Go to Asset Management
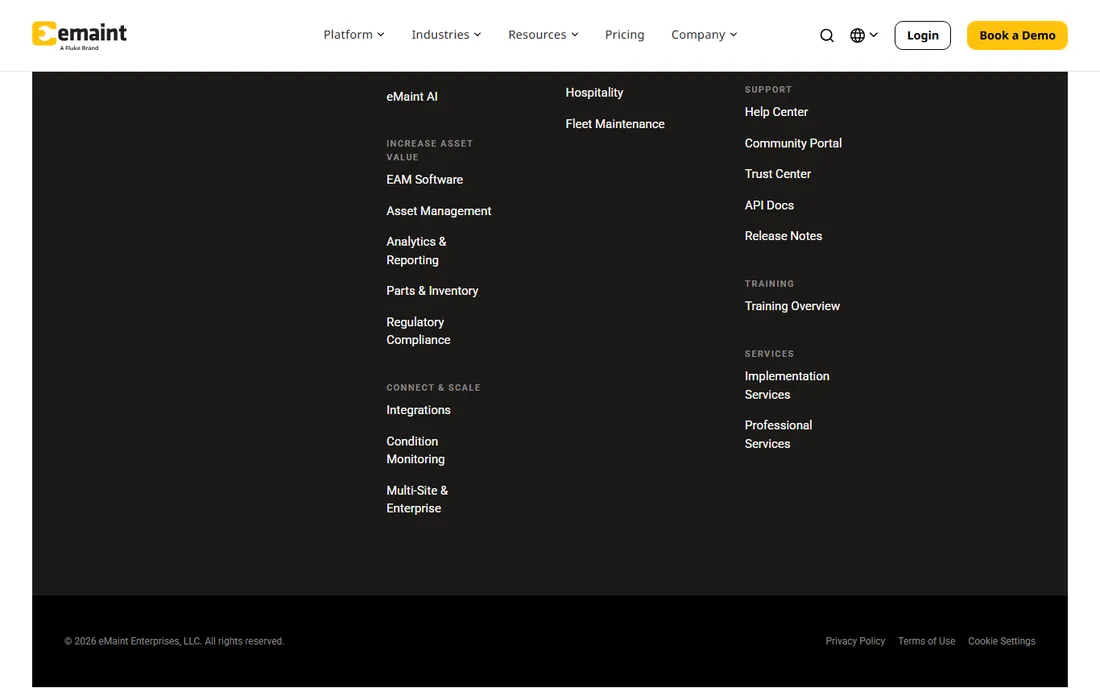1100x688 pixels. (x=438, y=211)
